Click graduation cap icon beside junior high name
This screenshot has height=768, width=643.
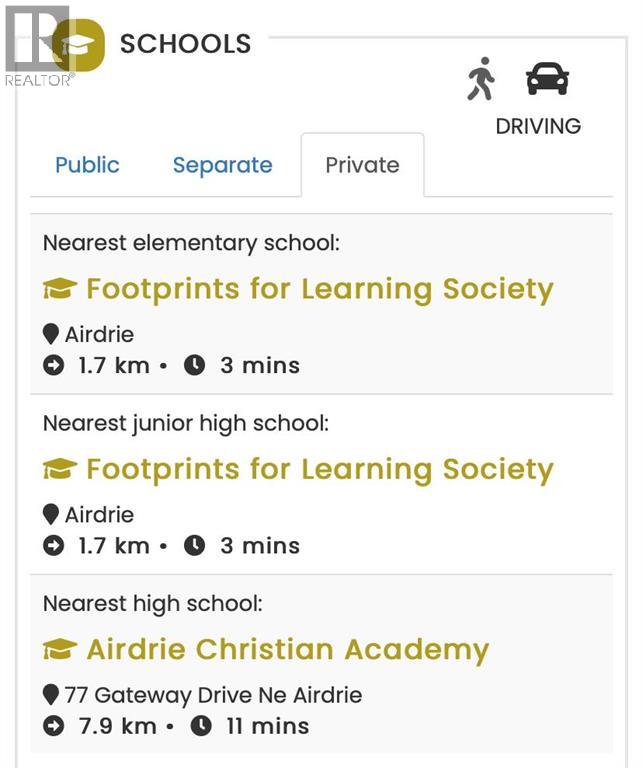(x=60, y=470)
